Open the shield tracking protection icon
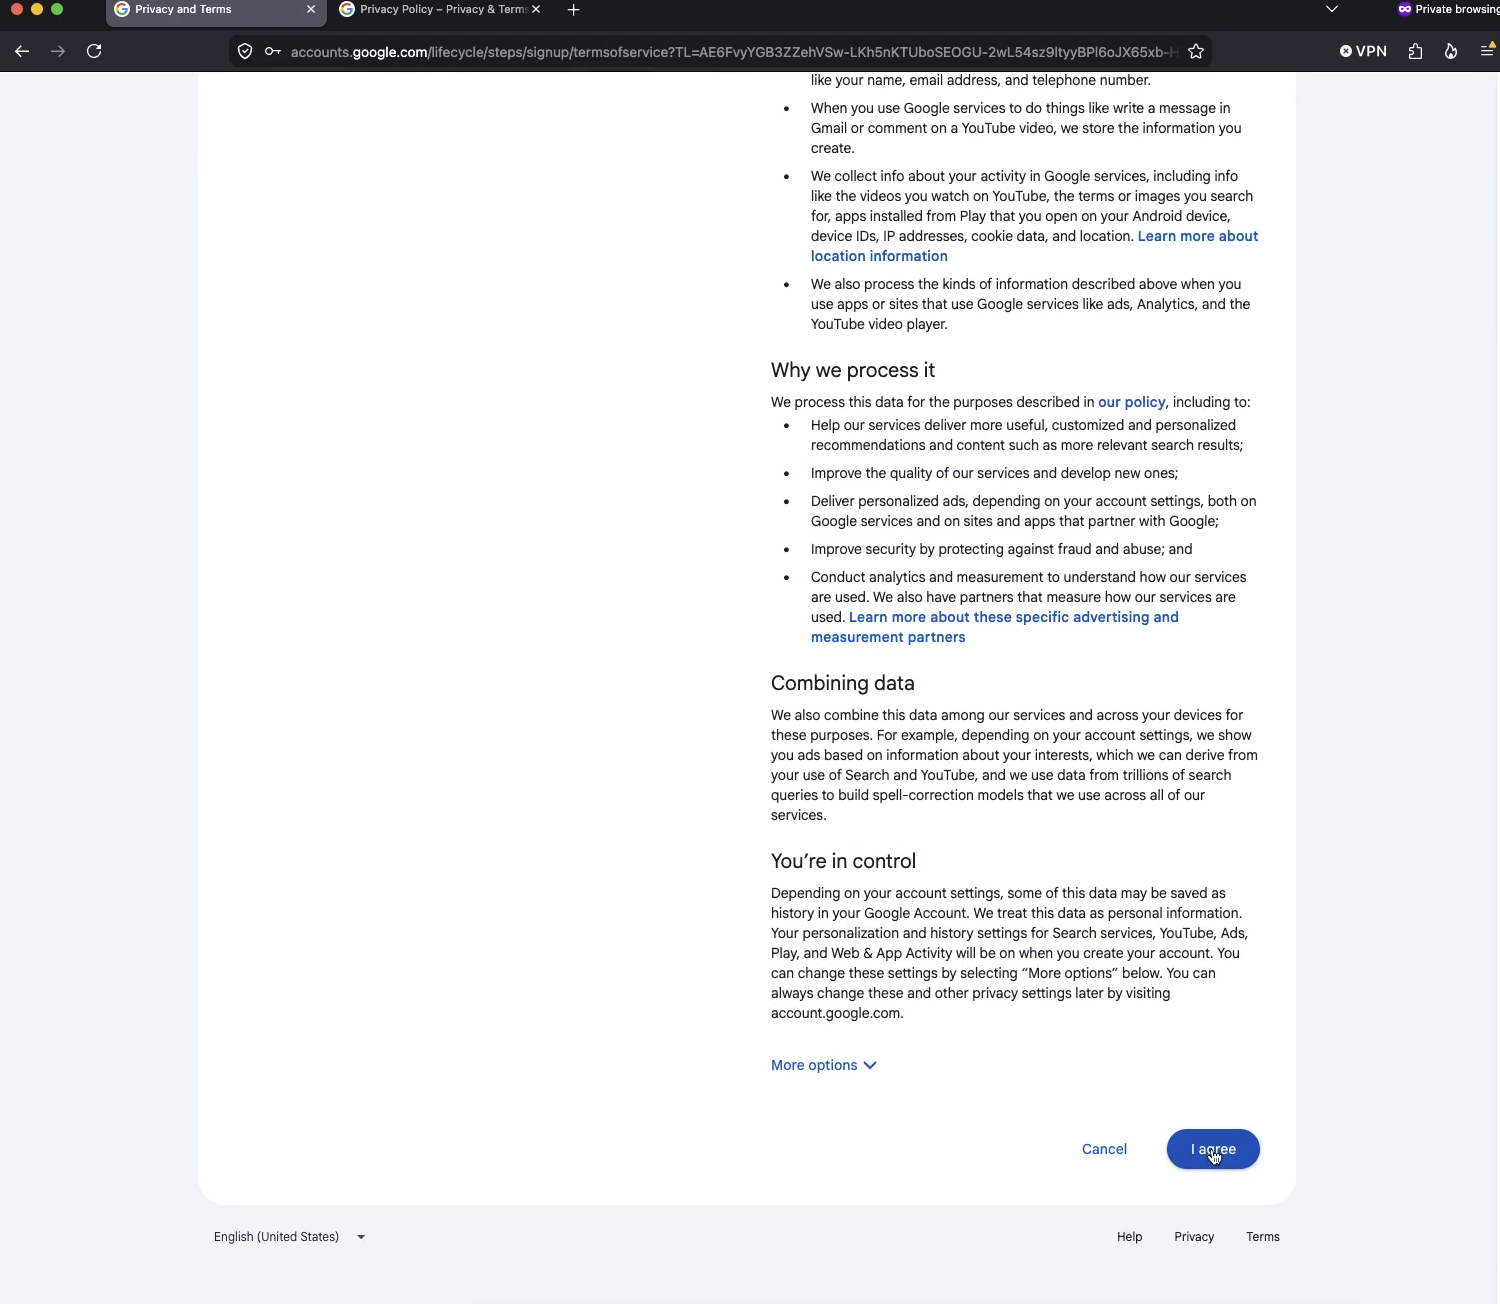The image size is (1500, 1304). click(245, 51)
